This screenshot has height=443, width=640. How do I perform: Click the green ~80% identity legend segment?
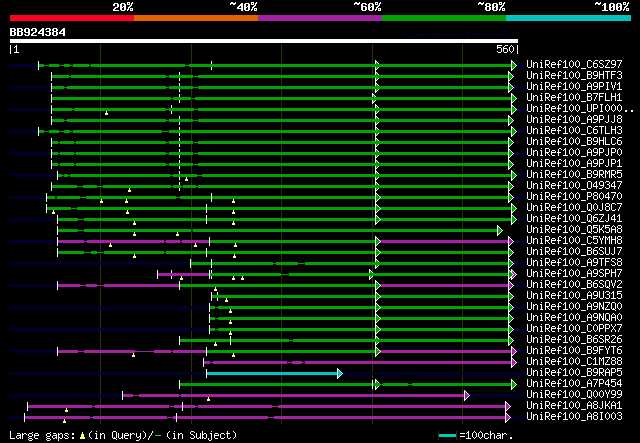pos(444,18)
